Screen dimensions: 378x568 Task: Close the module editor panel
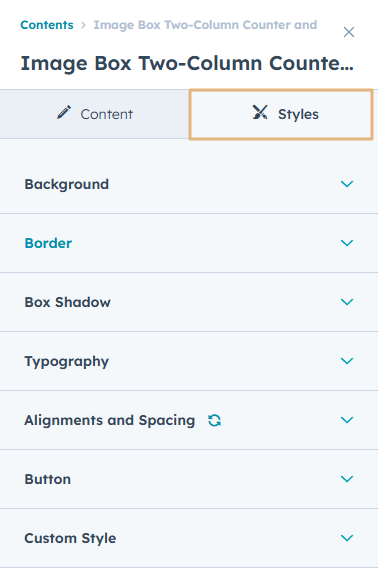349,32
